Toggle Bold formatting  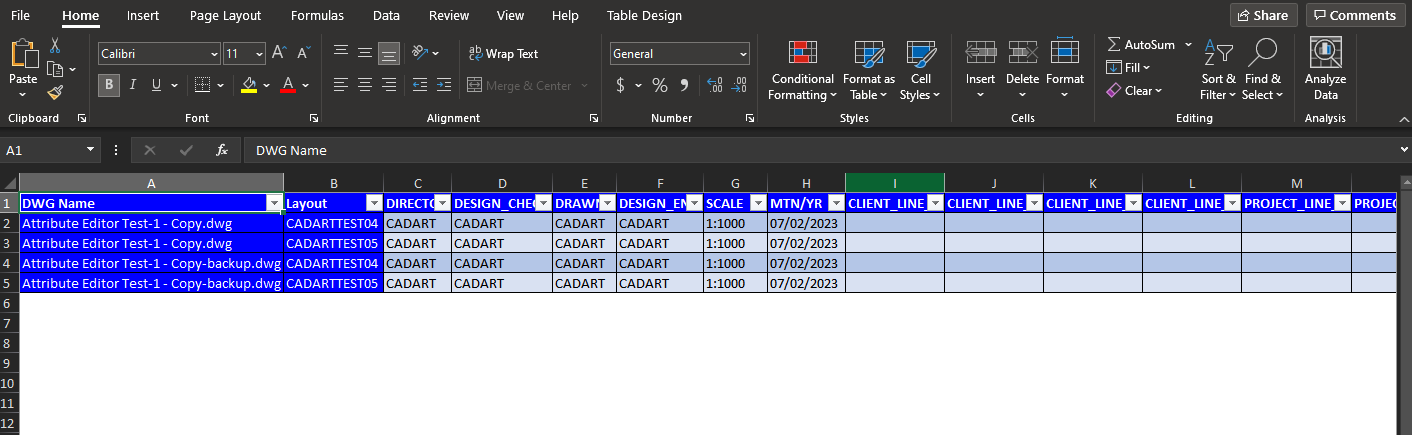tap(109, 85)
